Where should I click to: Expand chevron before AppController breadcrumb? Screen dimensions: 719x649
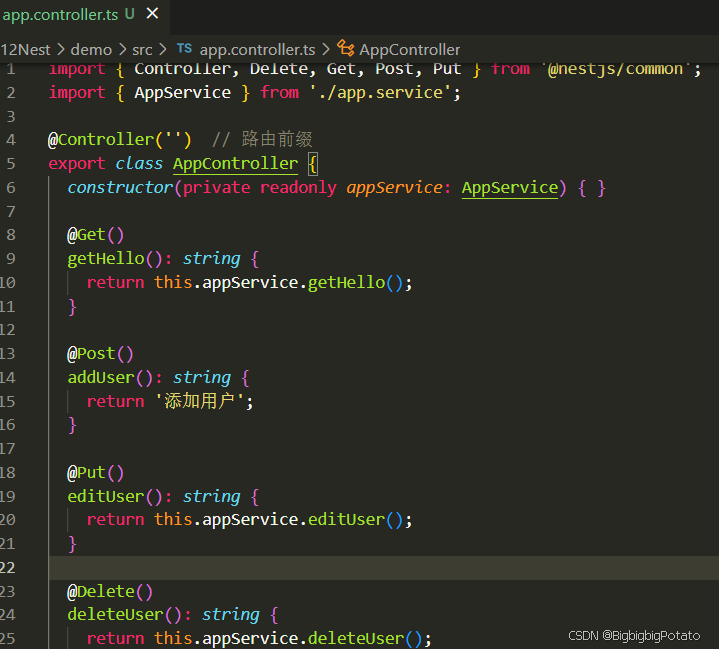326,49
